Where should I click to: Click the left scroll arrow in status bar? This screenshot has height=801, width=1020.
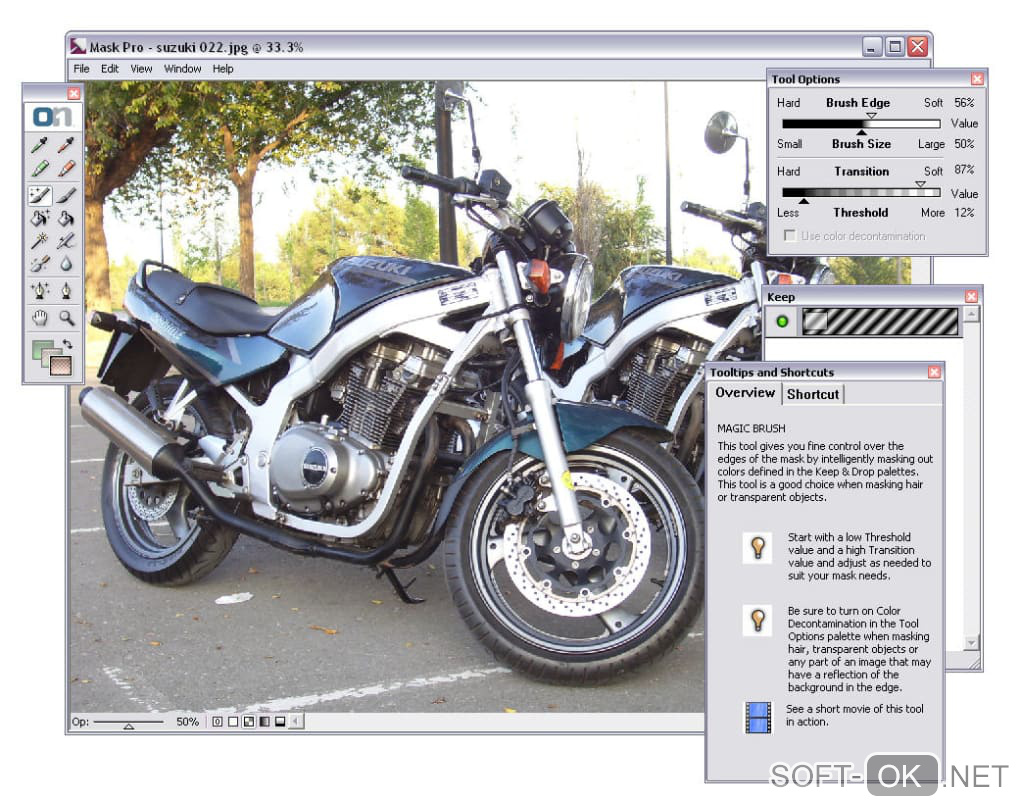point(296,722)
